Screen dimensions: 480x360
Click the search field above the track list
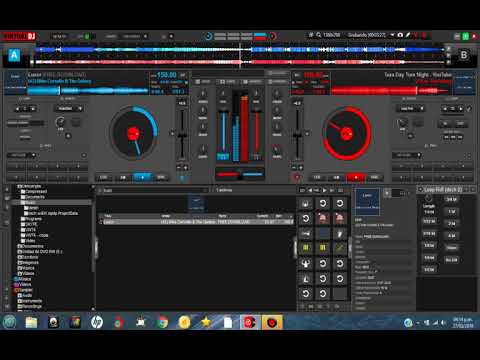(153, 190)
